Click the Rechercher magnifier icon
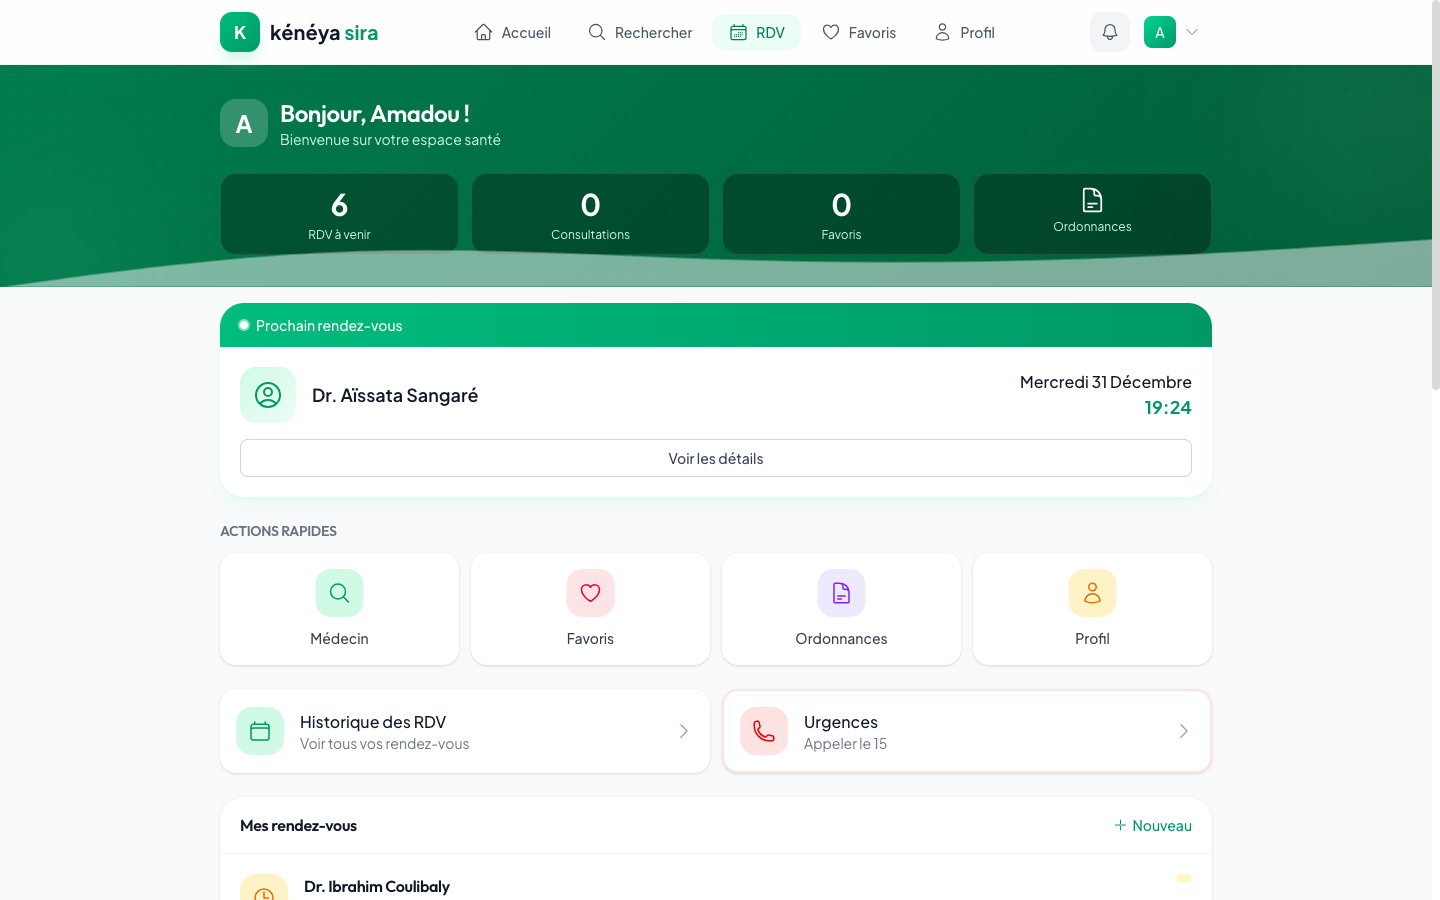1440x900 pixels. click(x=597, y=32)
